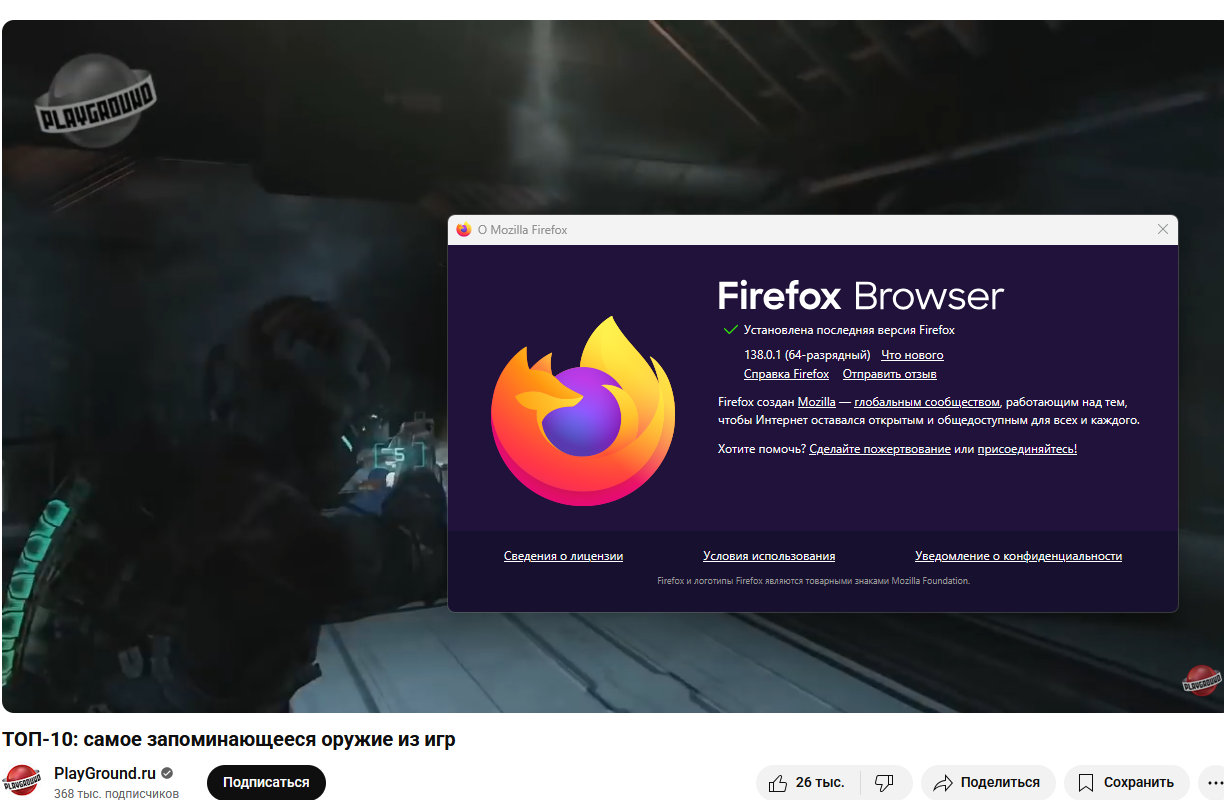Viewport: 1224px width, 800px height.
Task: Click the video title 'ТОП-10: самое запоминающееся оружие из игр'
Action: tap(228, 740)
